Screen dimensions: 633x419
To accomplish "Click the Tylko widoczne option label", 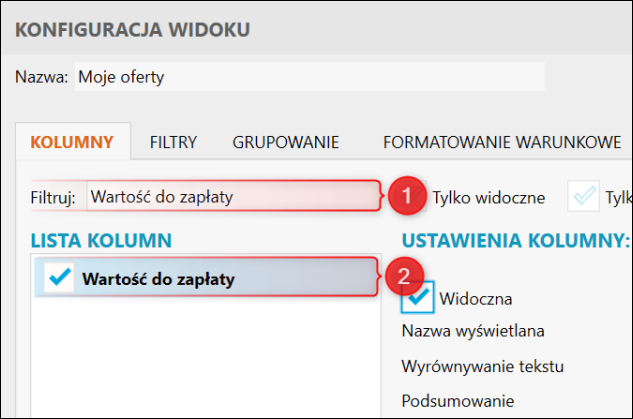I will tap(489, 197).
